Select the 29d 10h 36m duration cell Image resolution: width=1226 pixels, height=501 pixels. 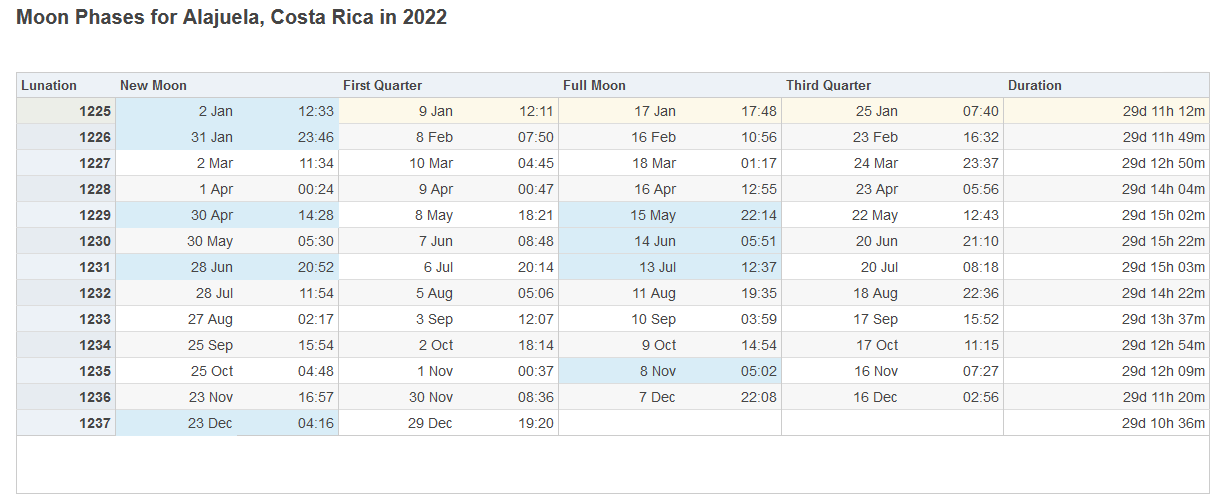[x=1162, y=424]
